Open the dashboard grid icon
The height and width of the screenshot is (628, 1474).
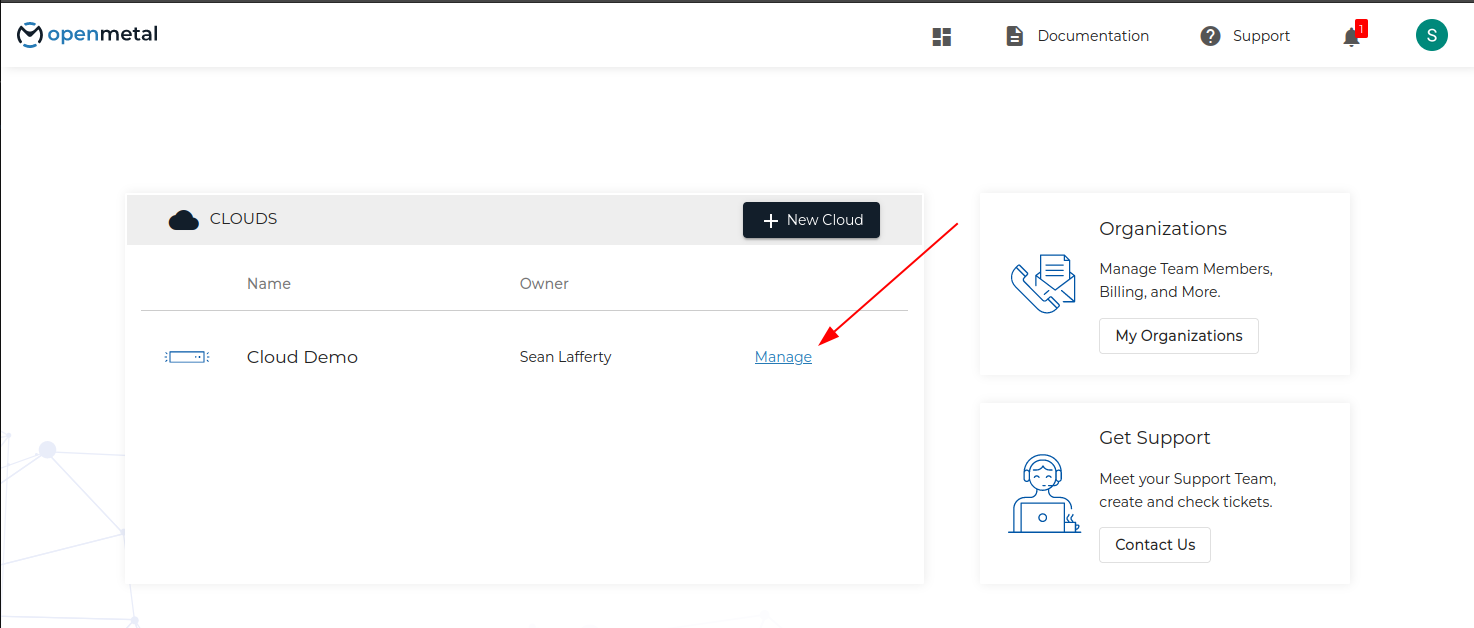941,37
